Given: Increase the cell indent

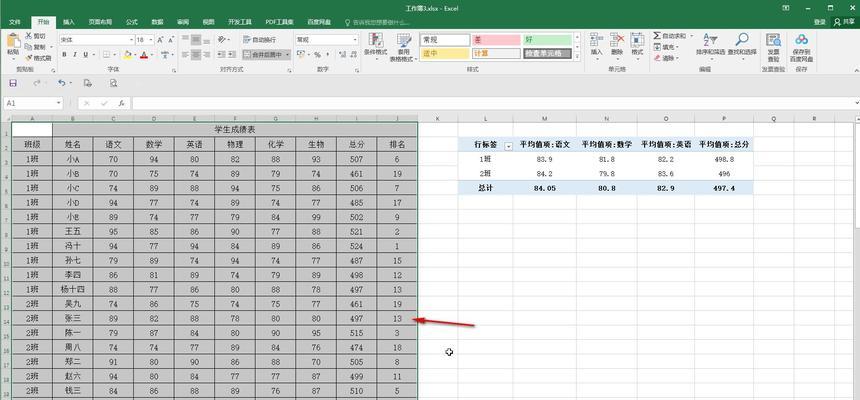Looking at the screenshot, I should pos(233,55).
